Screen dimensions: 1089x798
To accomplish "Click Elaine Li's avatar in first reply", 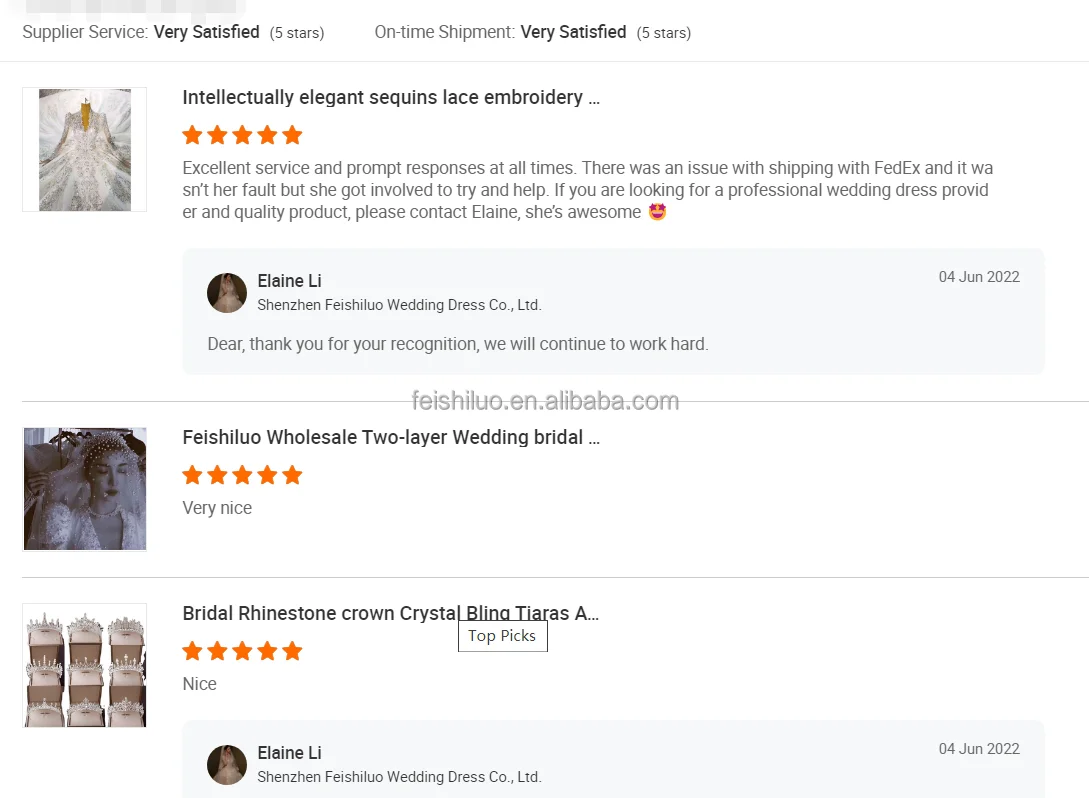I will coord(227,293).
